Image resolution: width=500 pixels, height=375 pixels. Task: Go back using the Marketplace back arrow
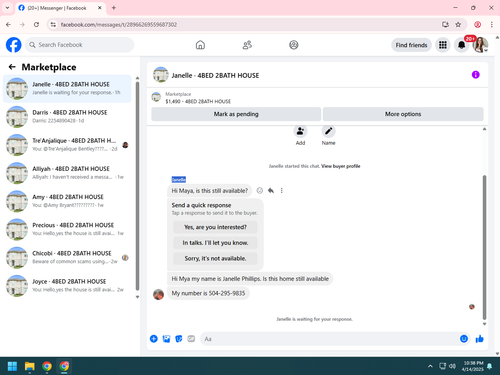click(x=12, y=67)
